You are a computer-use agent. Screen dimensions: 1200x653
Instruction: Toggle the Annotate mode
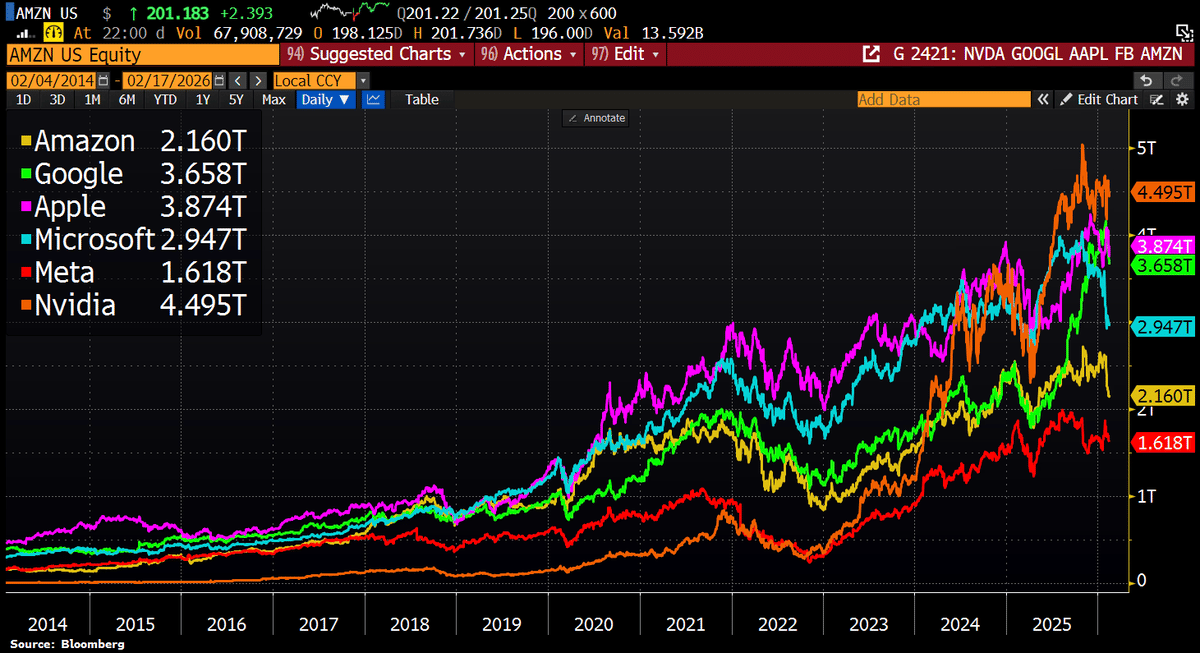tap(596, 118)
